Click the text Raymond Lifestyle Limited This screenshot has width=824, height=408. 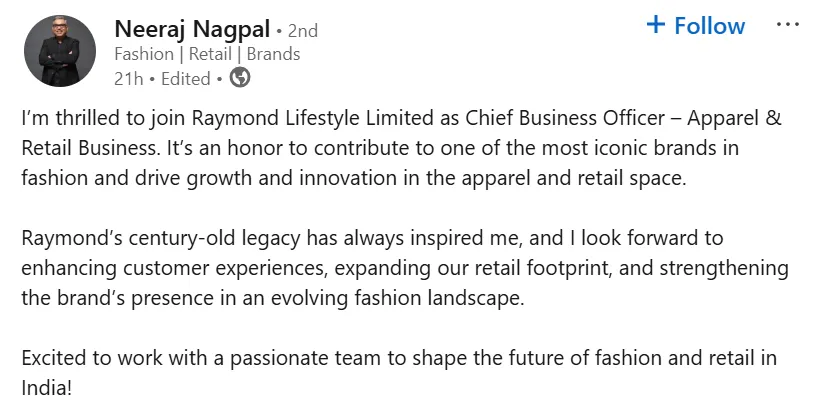pos(312,119)
